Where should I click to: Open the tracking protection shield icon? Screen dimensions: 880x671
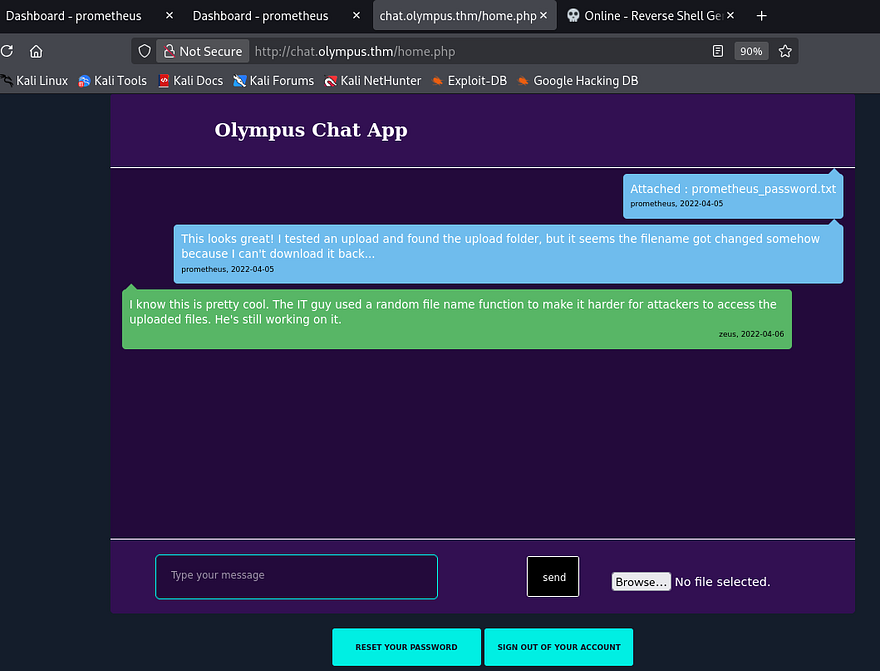(x=145, y=51)
